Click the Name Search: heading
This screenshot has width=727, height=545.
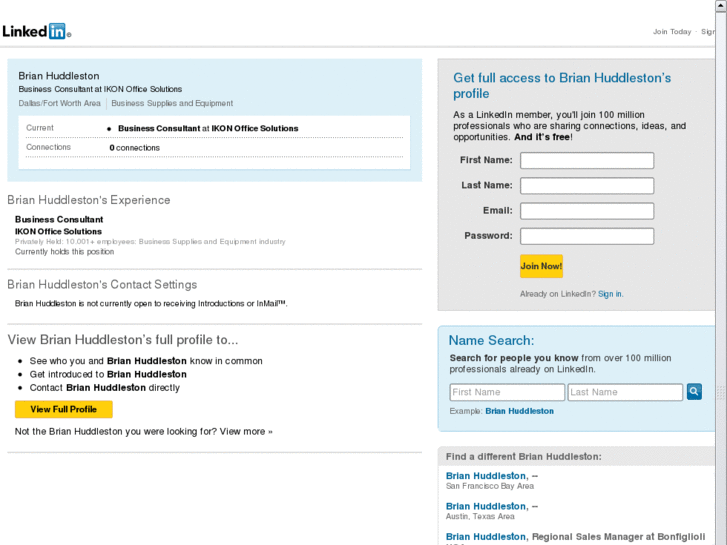click(491, 340)
